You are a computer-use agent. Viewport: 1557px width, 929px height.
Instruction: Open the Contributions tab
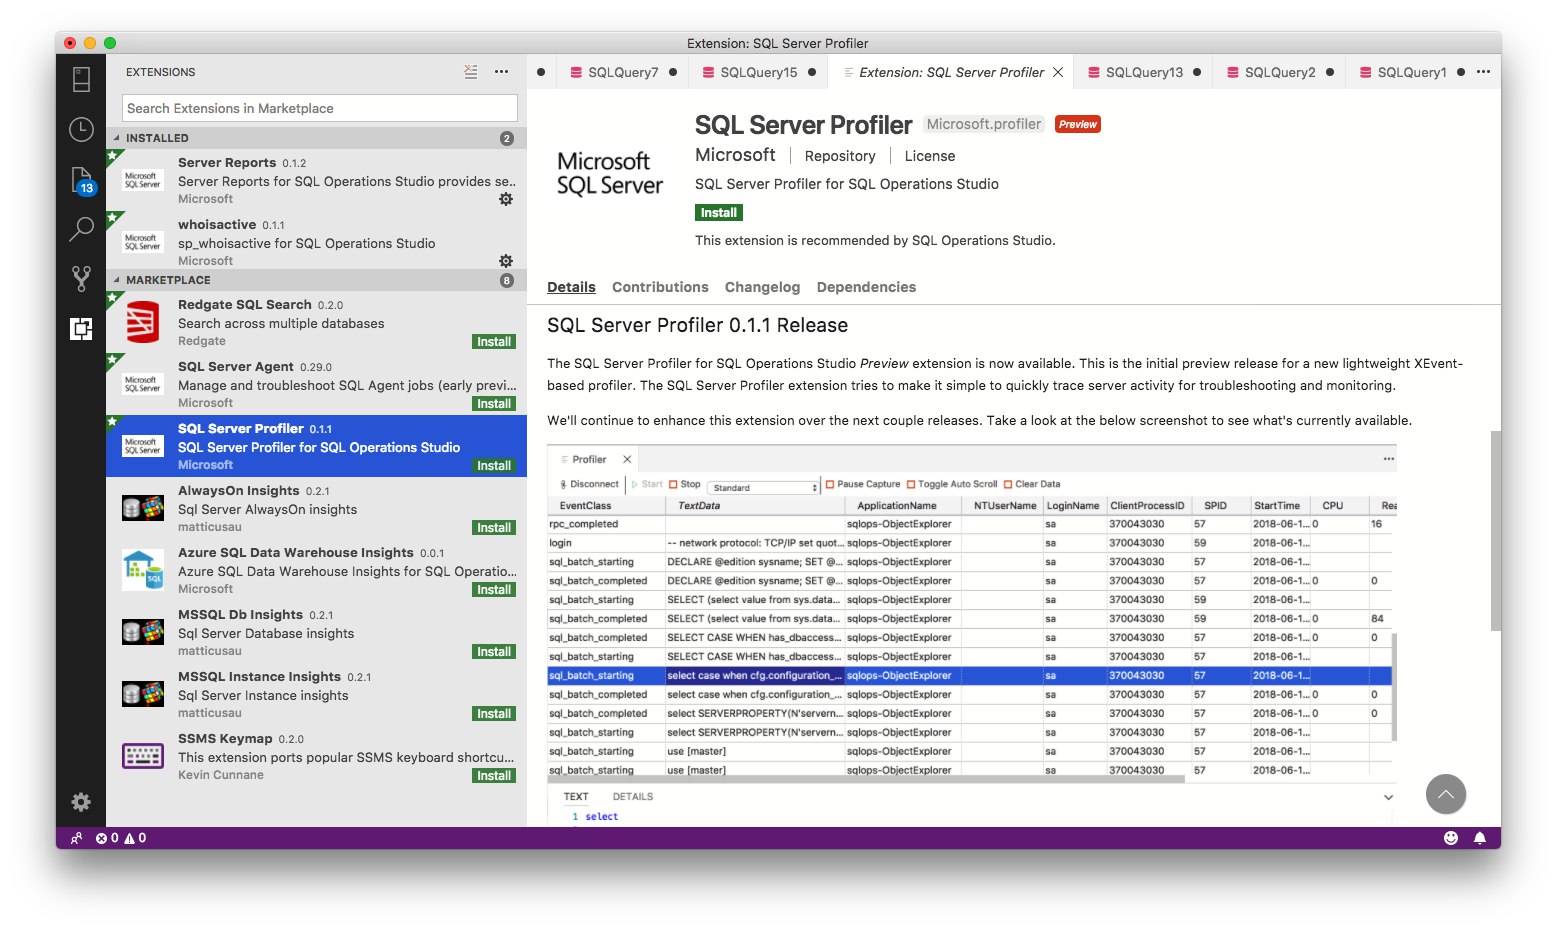pos(660,287)
